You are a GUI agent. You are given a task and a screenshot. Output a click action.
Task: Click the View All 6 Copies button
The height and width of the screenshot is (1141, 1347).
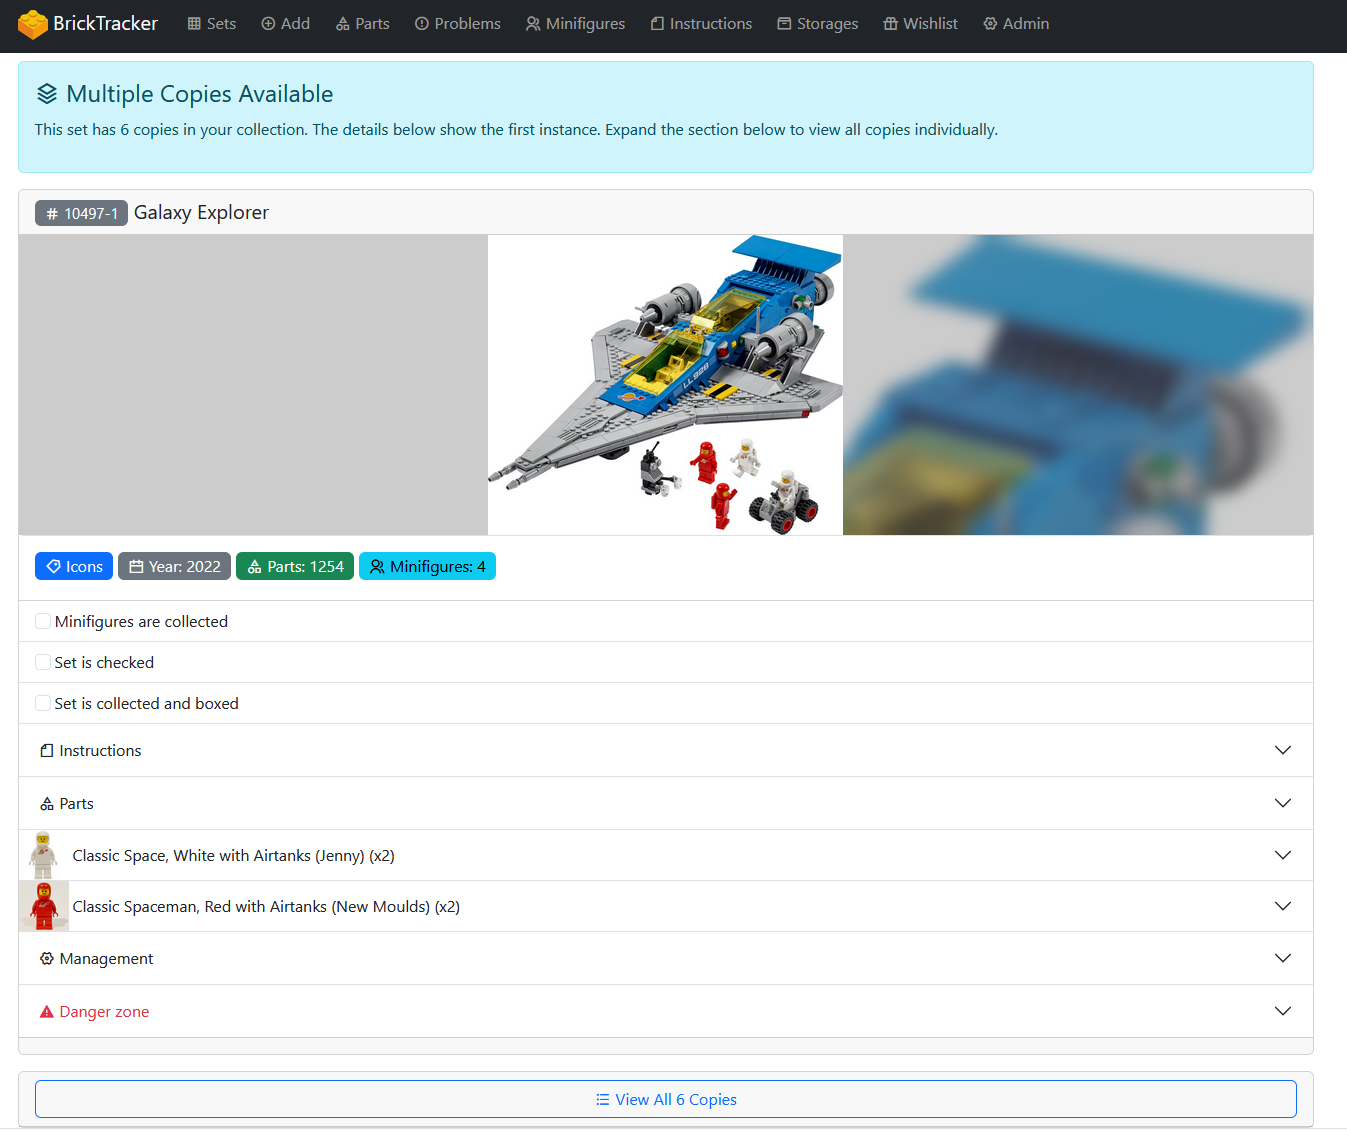[666, 1099]
